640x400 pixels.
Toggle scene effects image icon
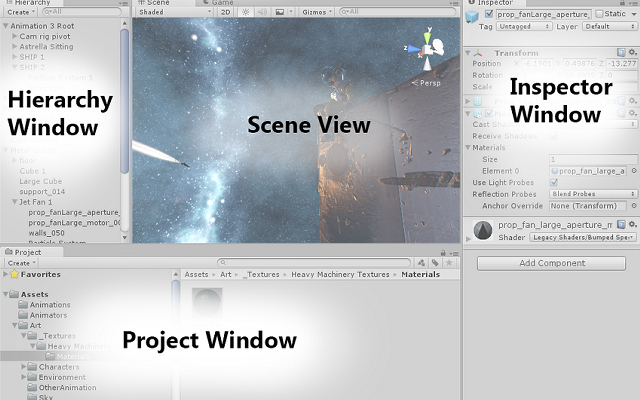[x=280, y=12]
